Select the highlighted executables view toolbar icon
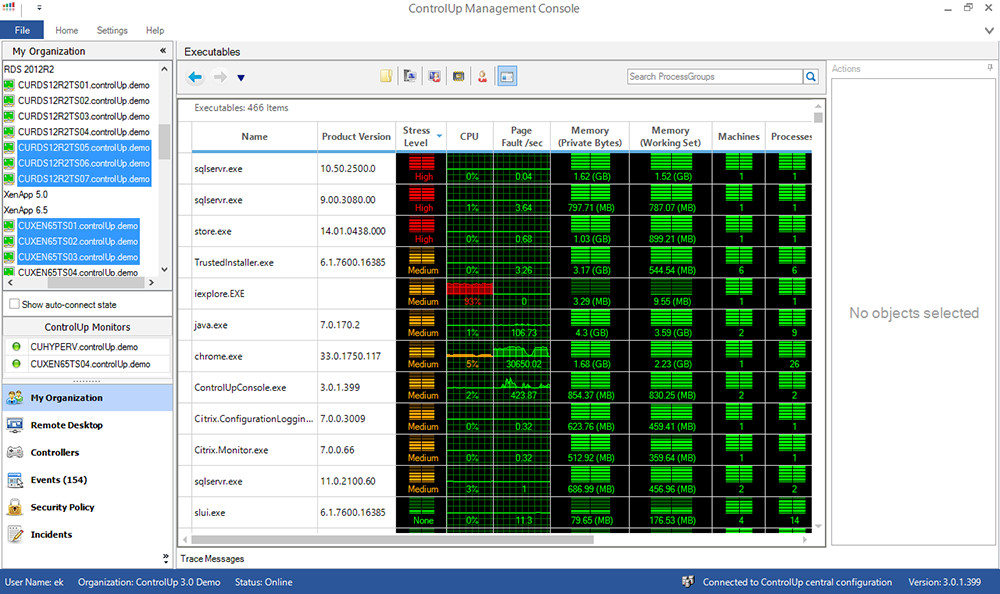The height and width of the screenshot is (594, 1000). point(507,77)
